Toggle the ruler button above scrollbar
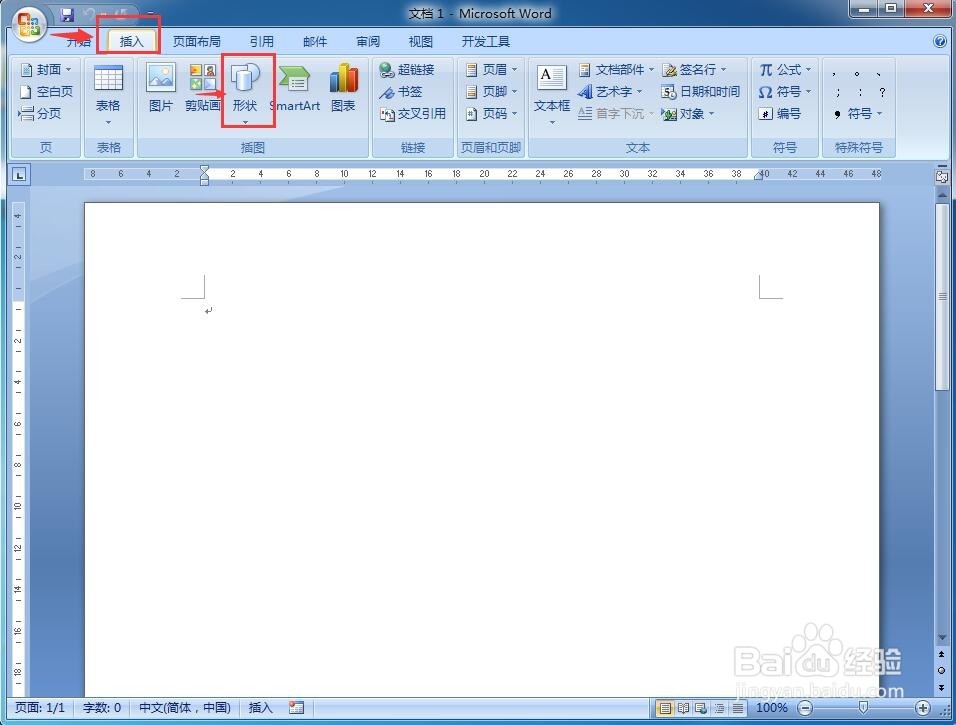956x725 pixels. pyautogui.click(x=941, y=176)
